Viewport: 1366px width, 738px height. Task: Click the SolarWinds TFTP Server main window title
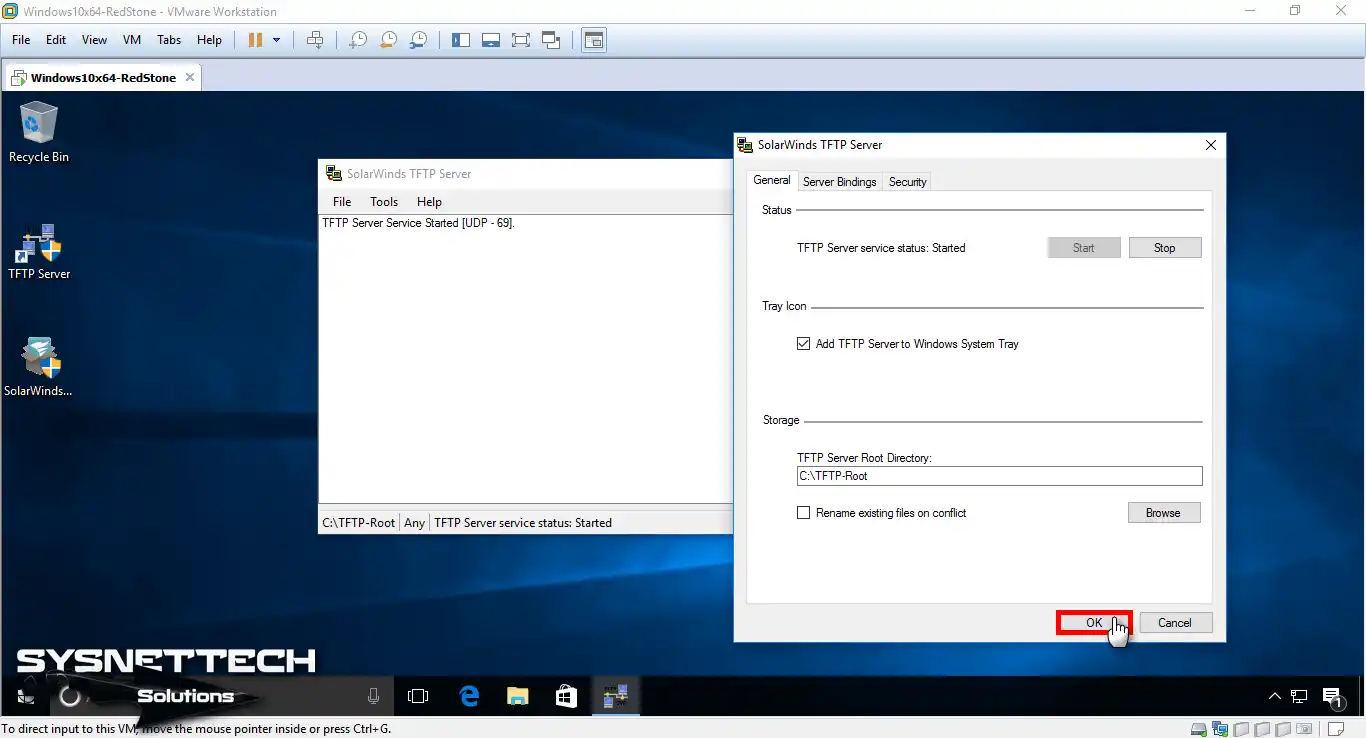(409, 174)
